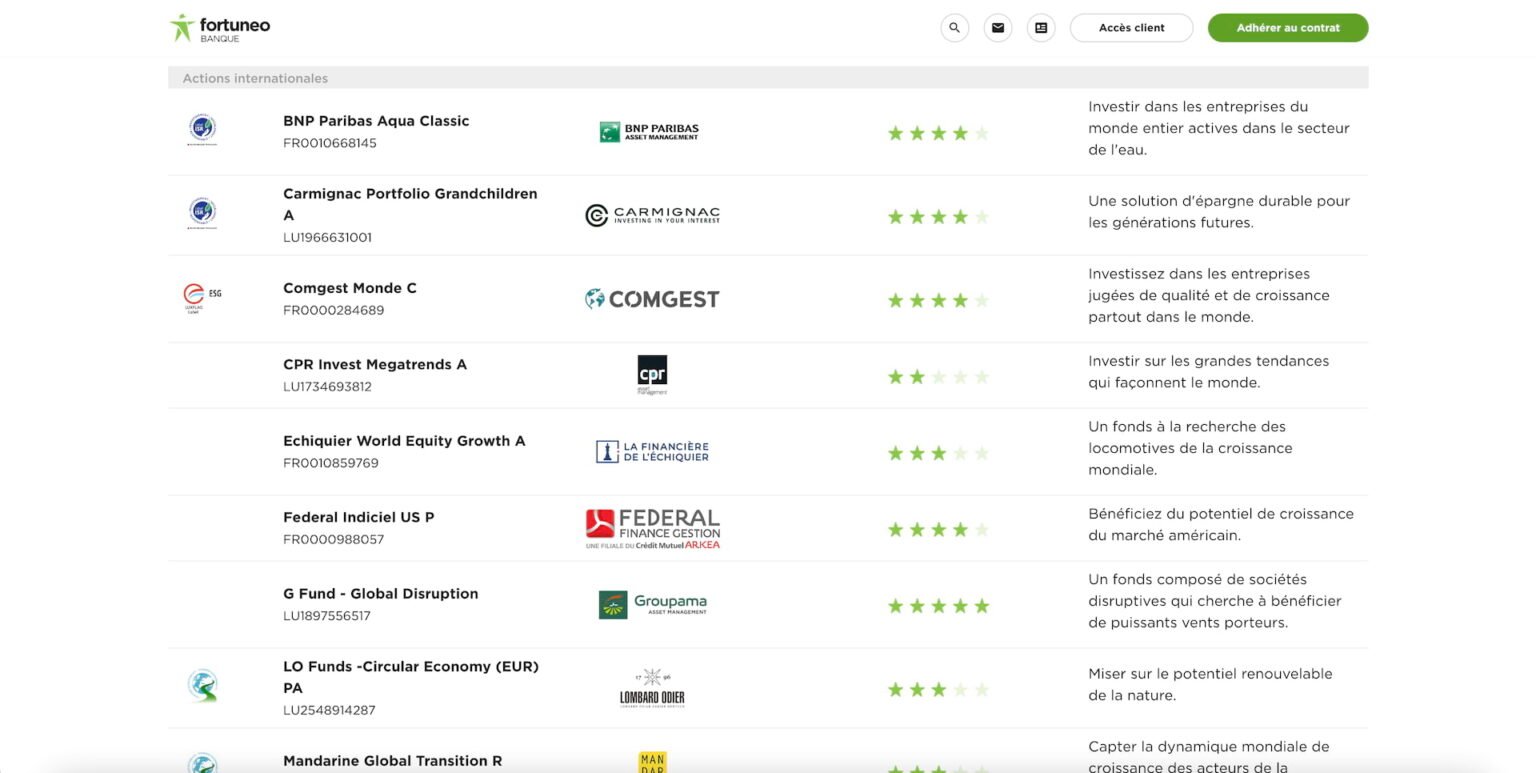Click ISIN code FR0010668145
The height and width of the screenshot is (773, 1536).
click(x=330, y=143)
